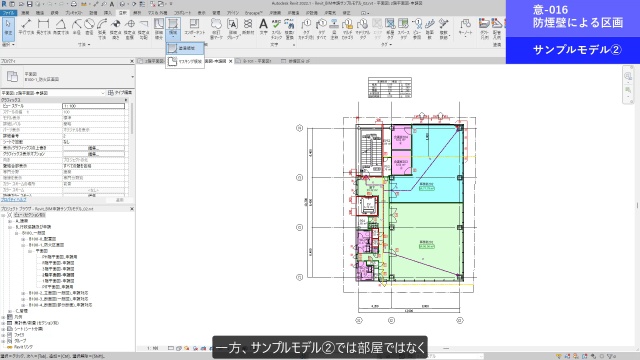Choose the Linear Dimension tool
Viewport: 640px width, 360px height.
tap(43, 28)
